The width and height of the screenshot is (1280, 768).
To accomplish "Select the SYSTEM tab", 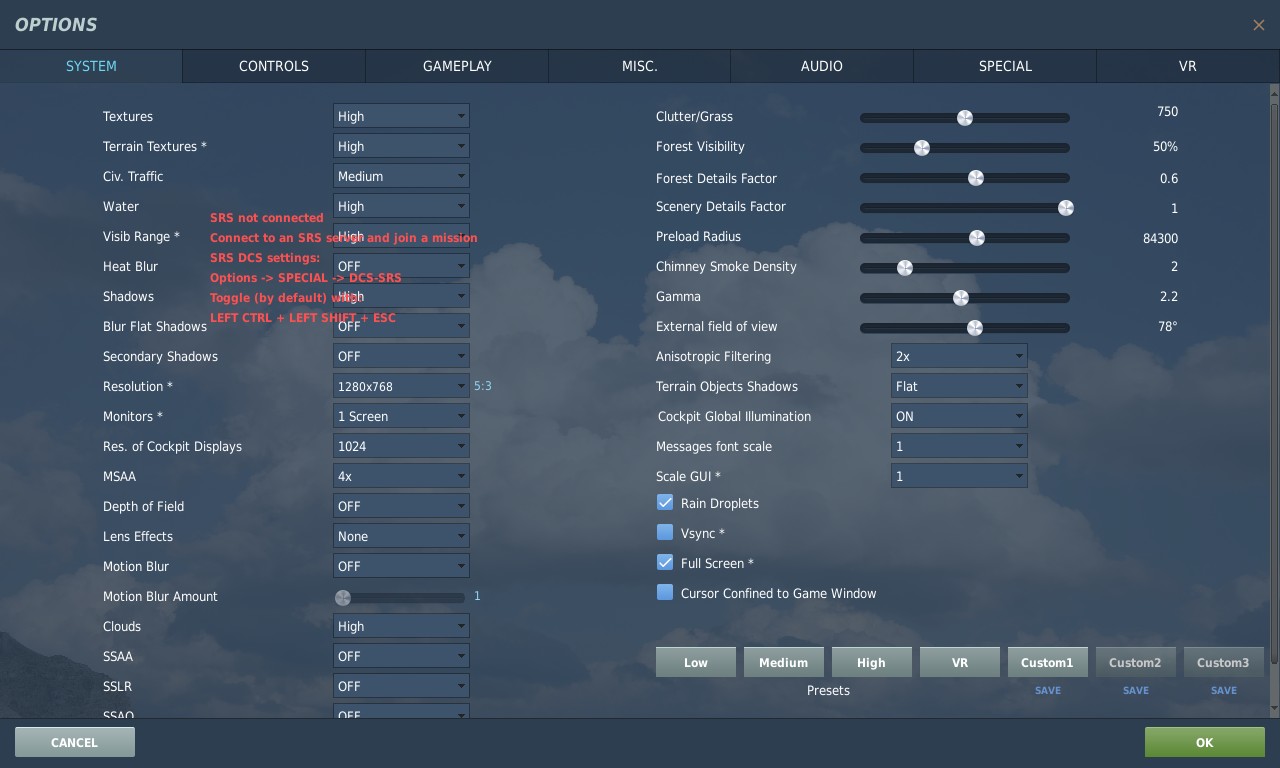I will click(91, 66).
